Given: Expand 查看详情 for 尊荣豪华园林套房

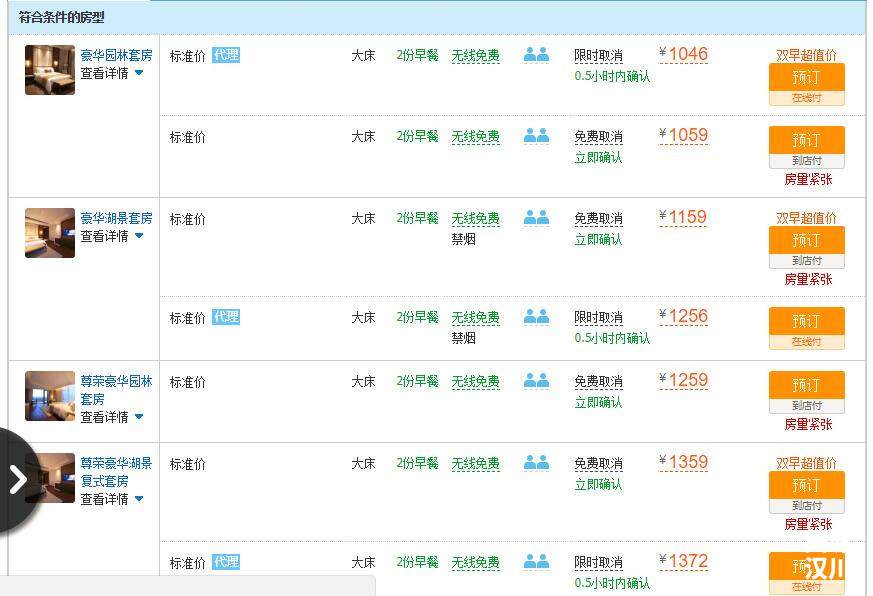Looking at the screenshot, I should coord(112,417).
